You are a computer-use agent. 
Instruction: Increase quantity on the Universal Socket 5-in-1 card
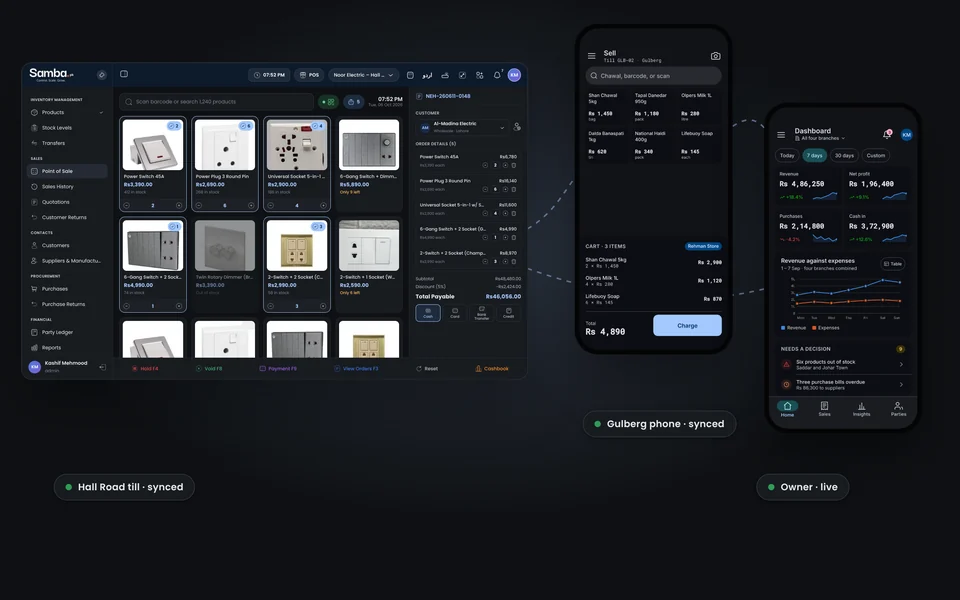323,206
